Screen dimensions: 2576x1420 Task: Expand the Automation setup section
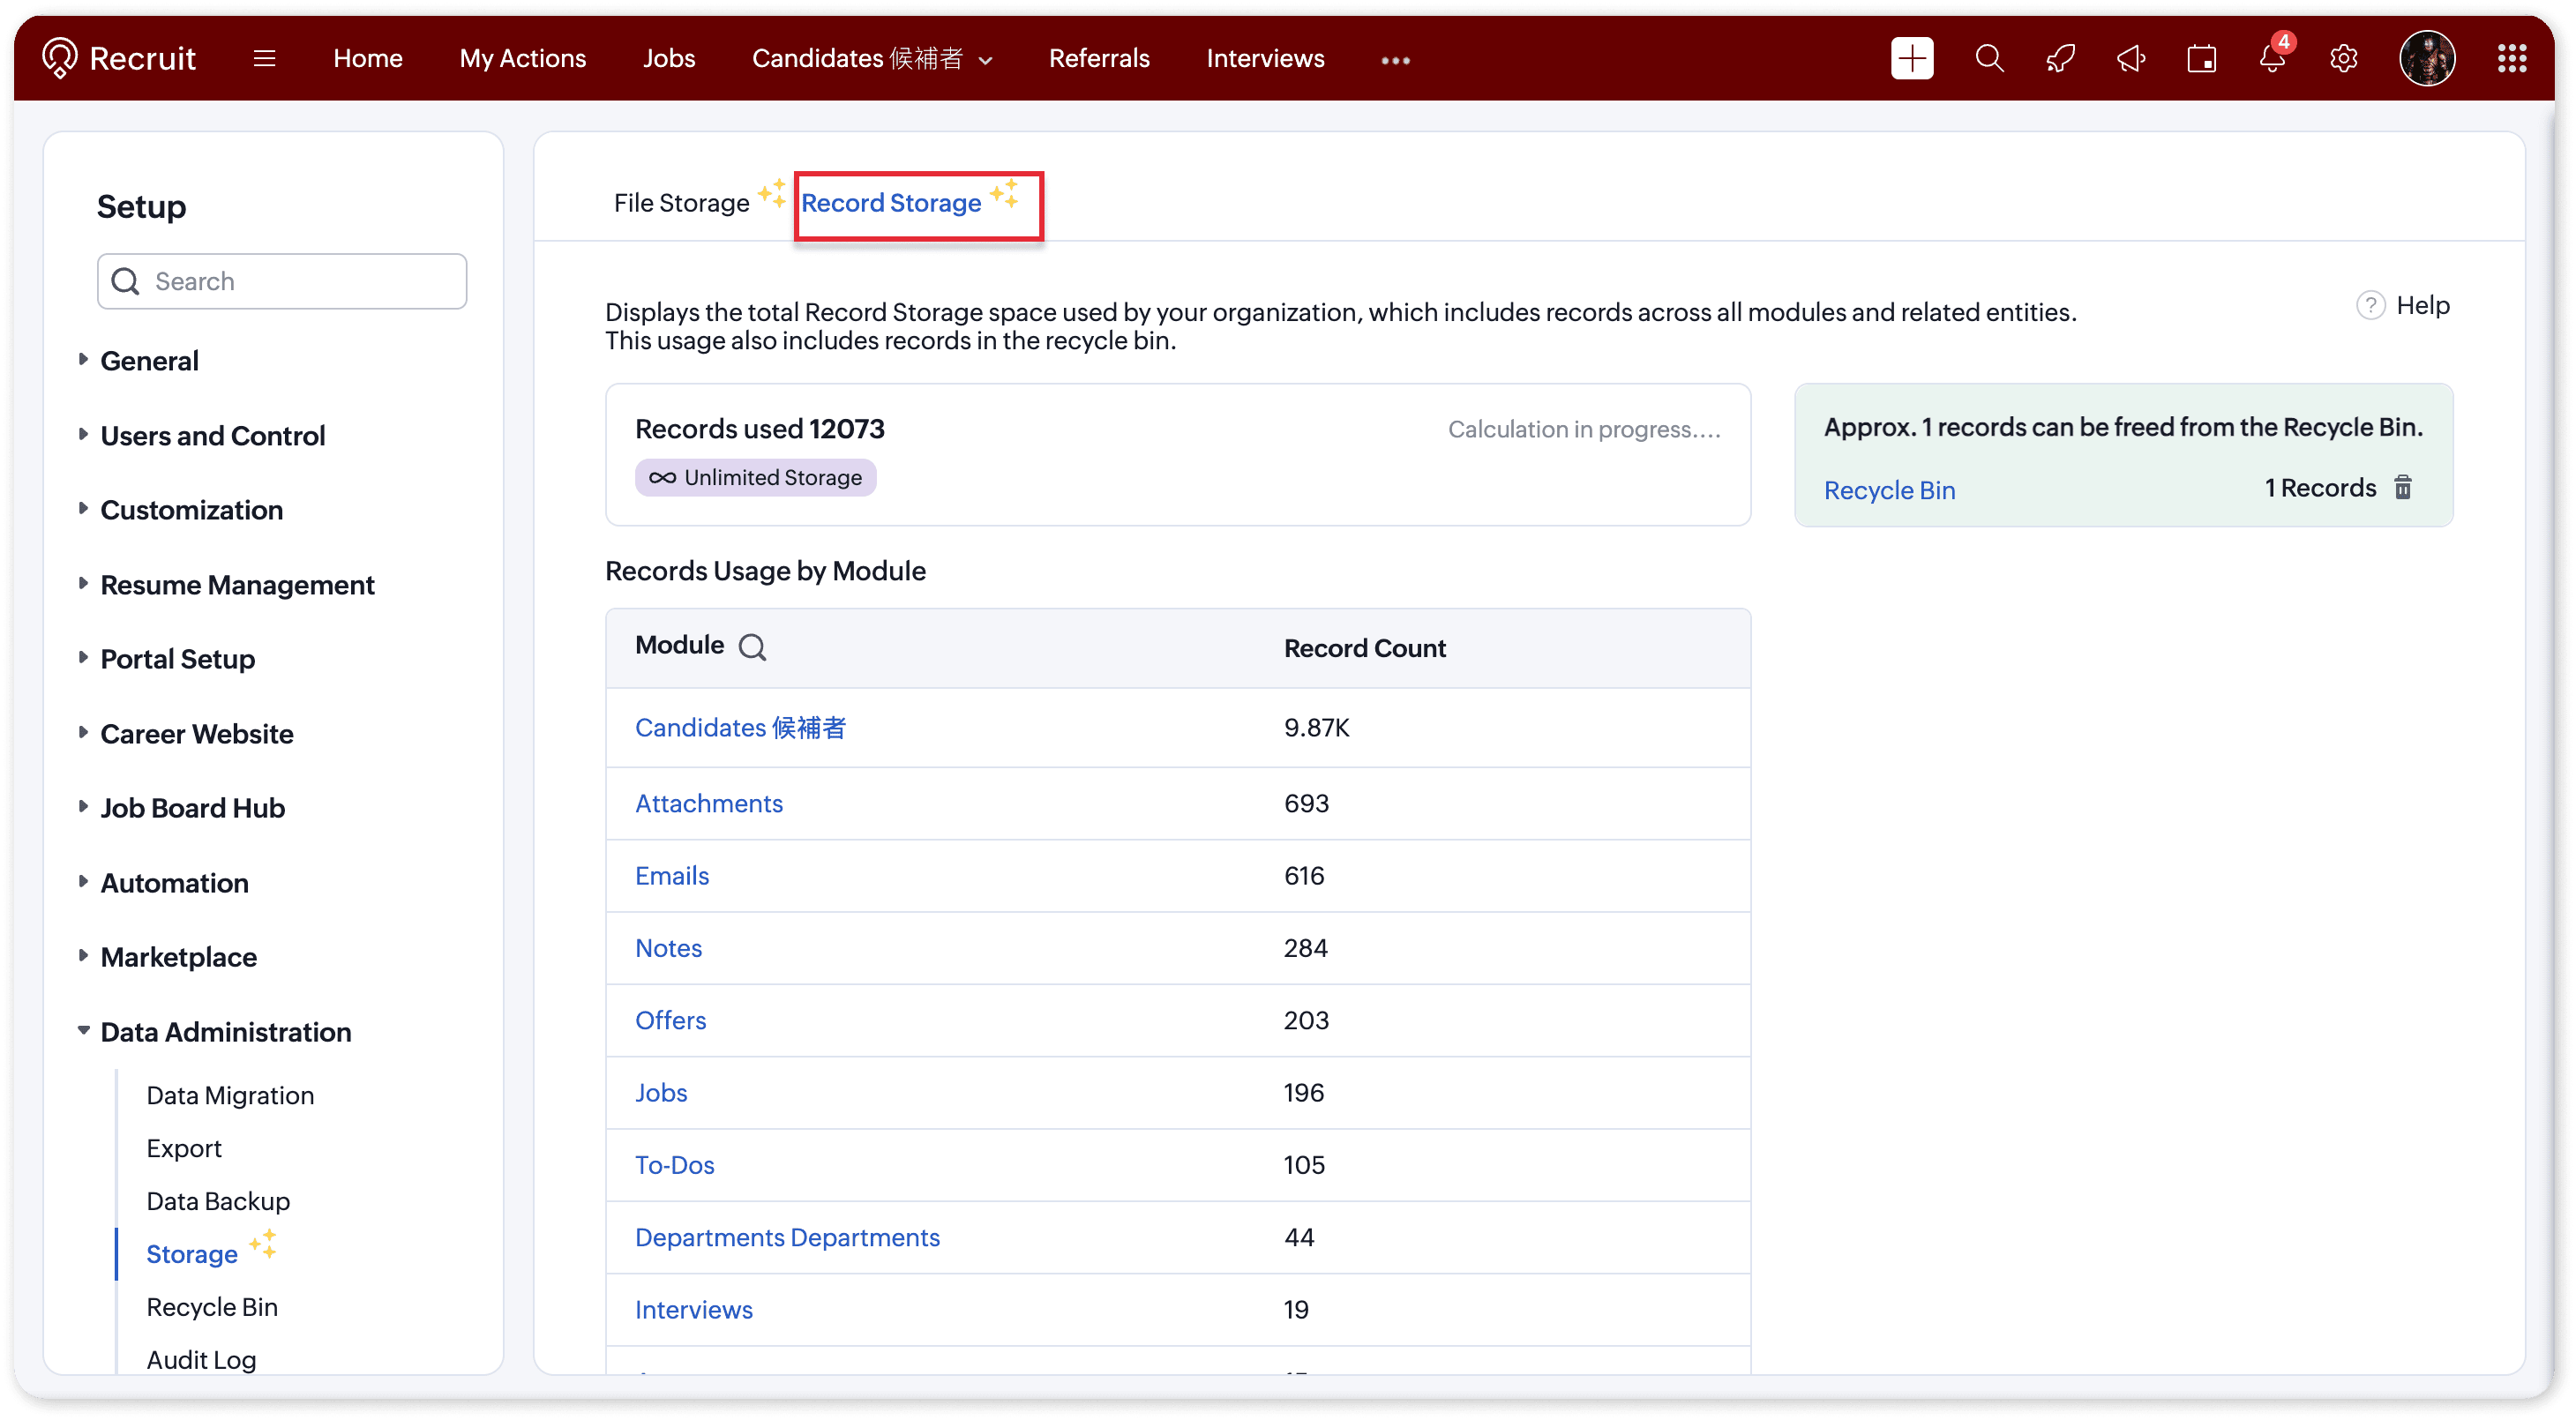pos(174,882)
